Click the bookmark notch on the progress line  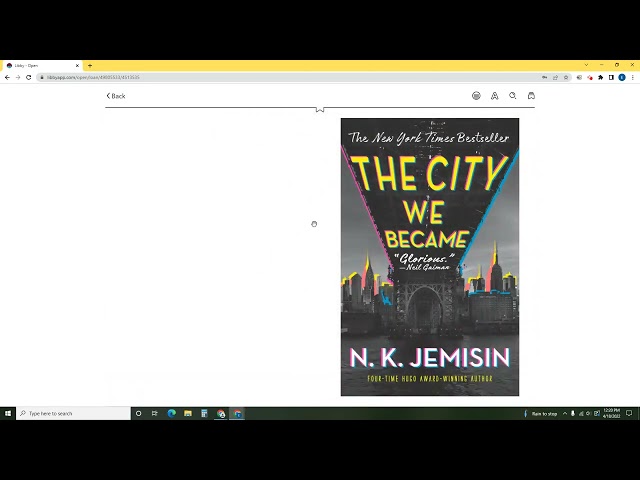[320, 109]
